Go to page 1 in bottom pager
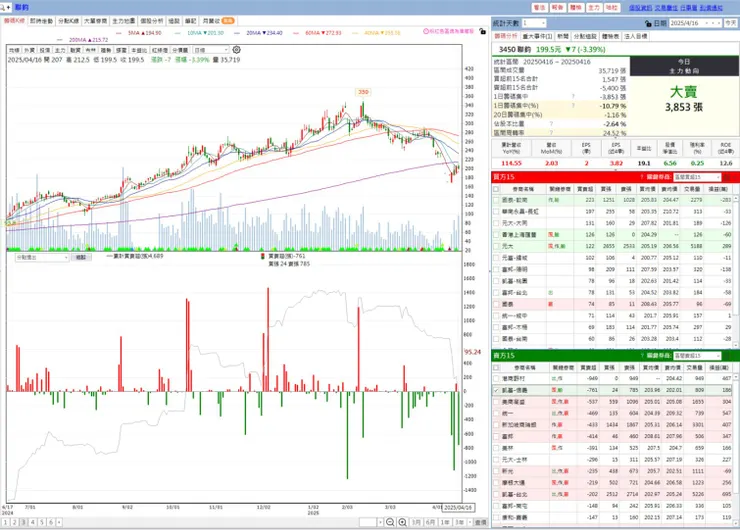The height and width of the screenshot is (530, 740). (5, 522)
